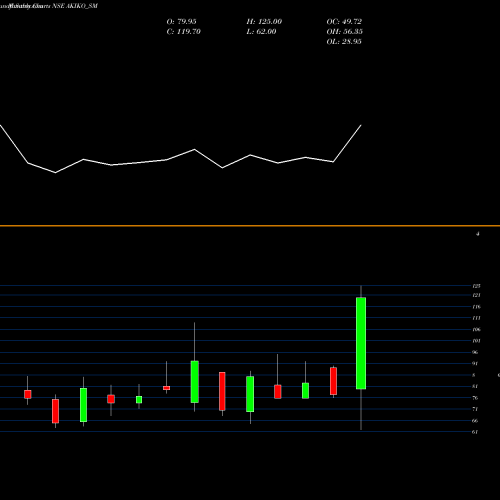500x500 pixels.
Task: Click the 76 price axis label
Action: point(475,398)
